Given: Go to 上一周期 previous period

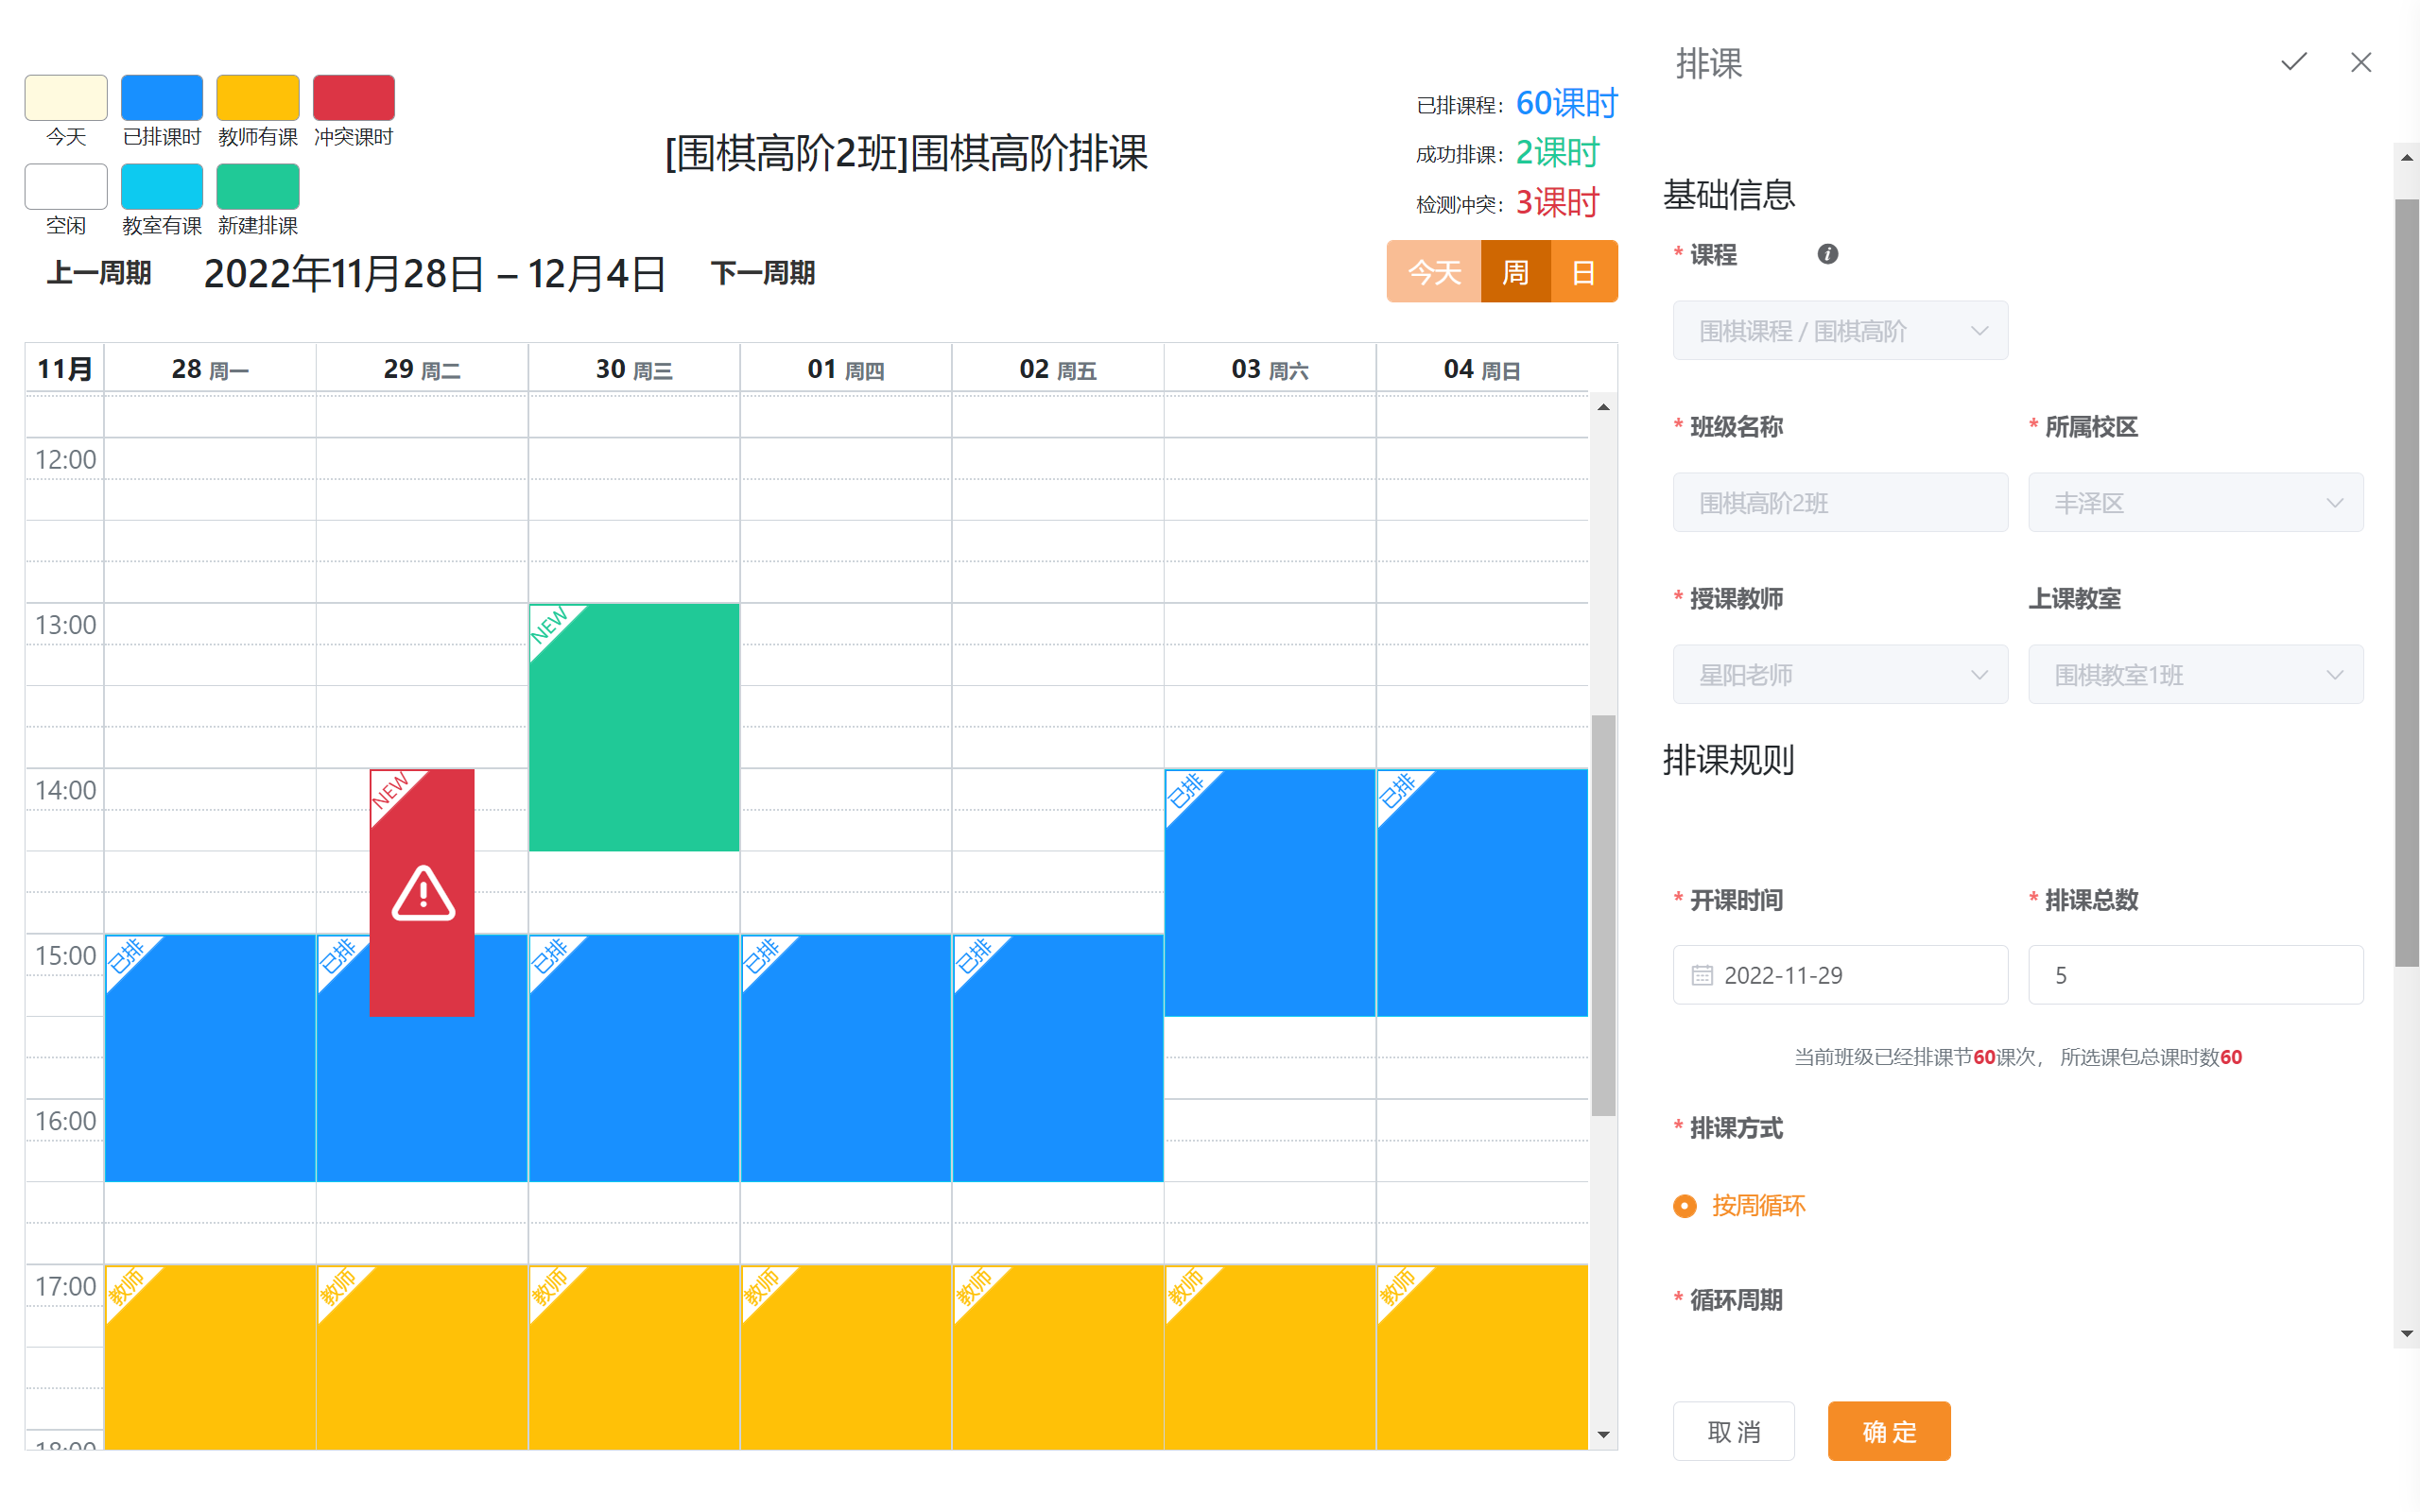Looking at the screenshot, I should point(98,273).
